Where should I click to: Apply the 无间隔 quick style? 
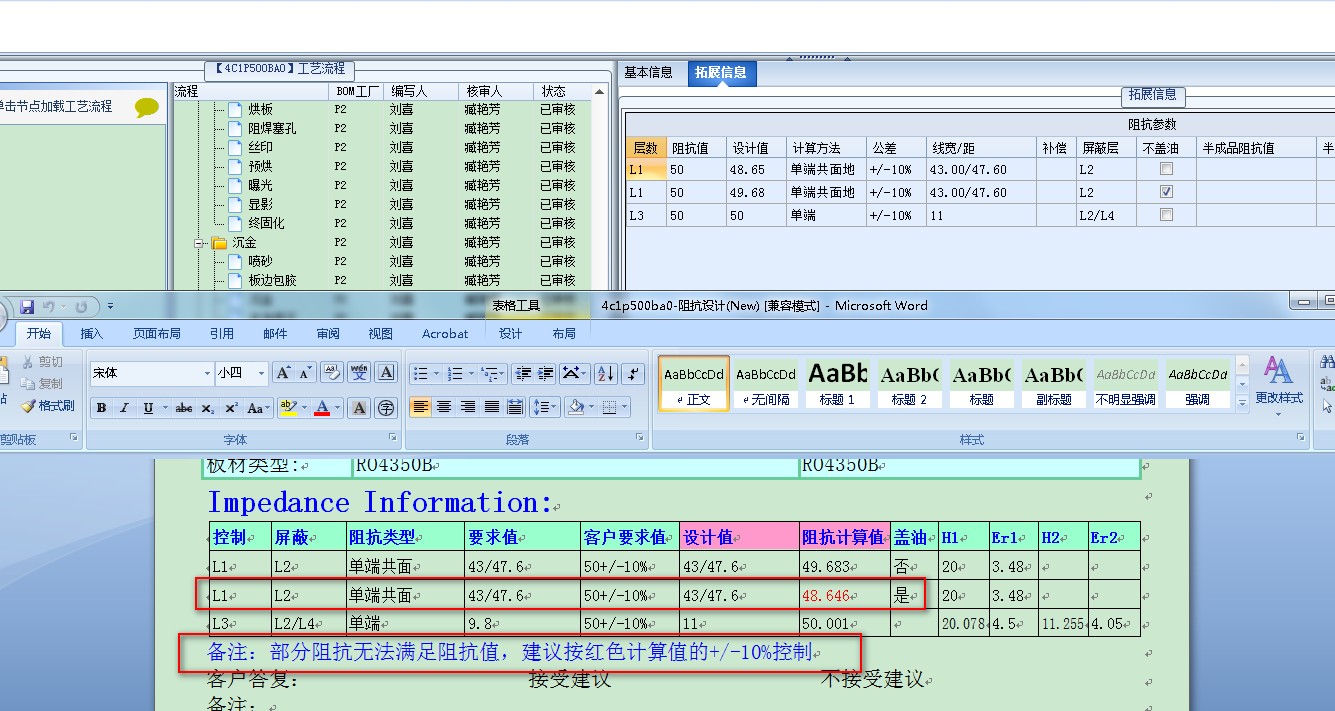click(x=766, y=383)
